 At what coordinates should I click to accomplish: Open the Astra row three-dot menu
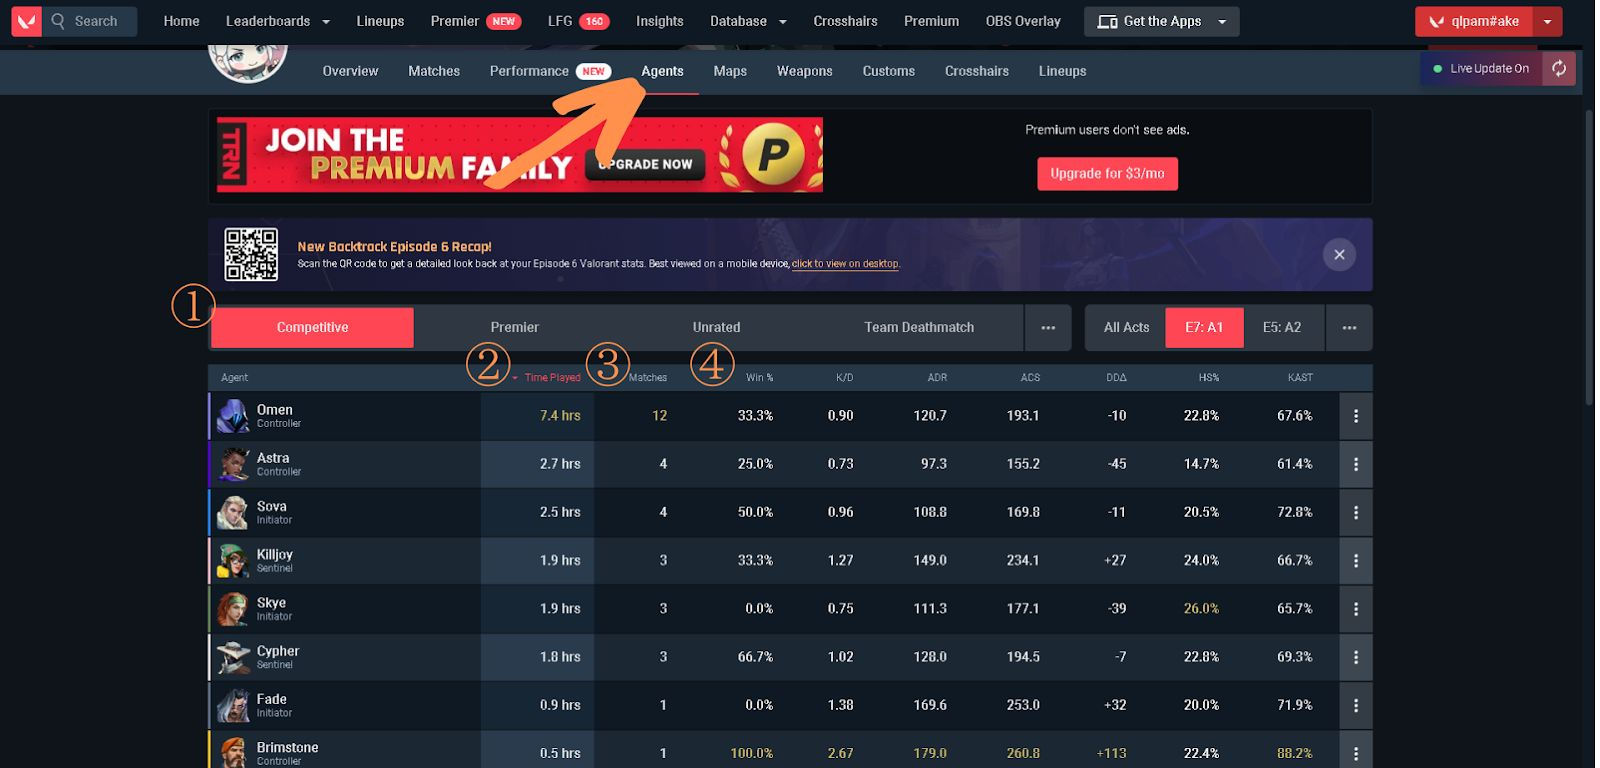pyautogui.click(x=1355, y=464)
